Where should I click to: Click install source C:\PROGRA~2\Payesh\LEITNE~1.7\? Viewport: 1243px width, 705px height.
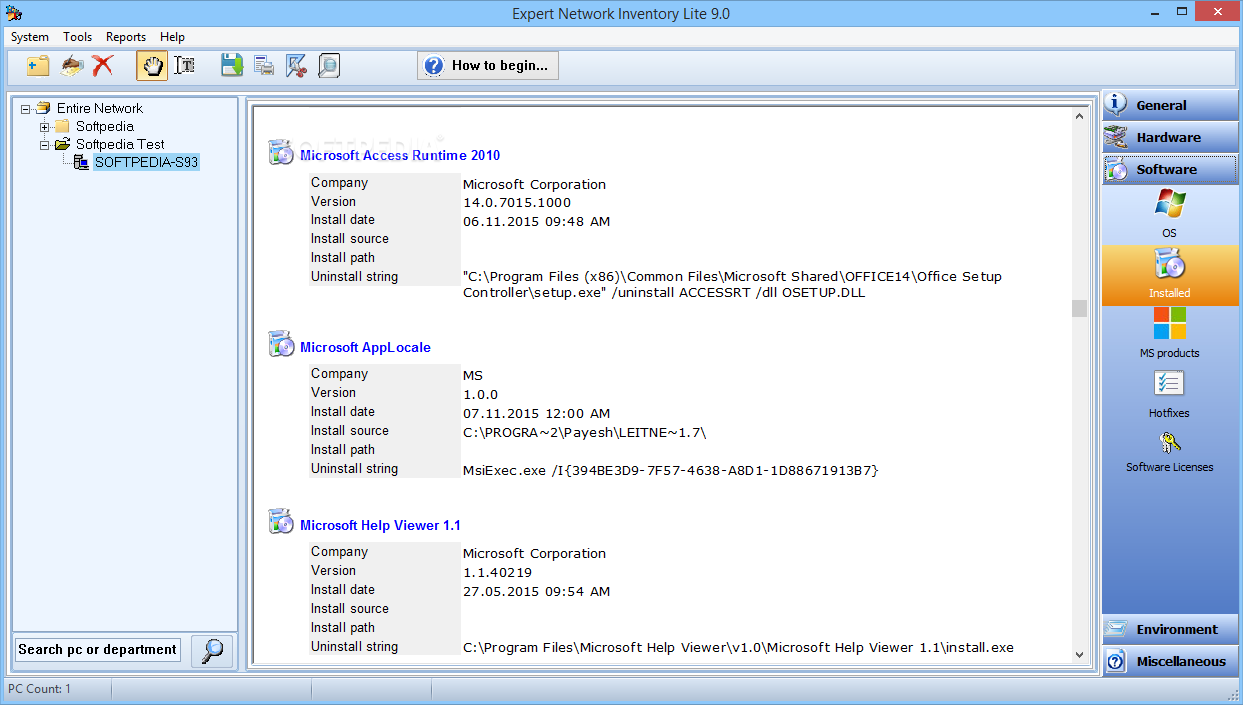click(584, 432)
